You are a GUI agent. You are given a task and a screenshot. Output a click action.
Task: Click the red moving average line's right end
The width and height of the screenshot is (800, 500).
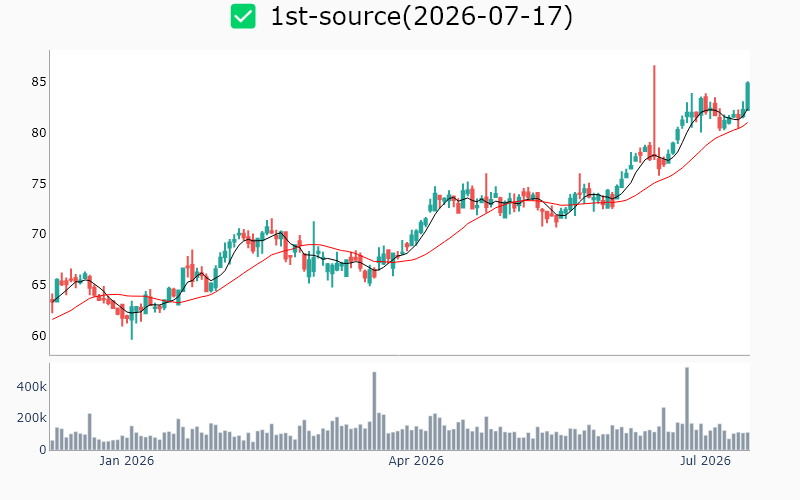point(747,122)
